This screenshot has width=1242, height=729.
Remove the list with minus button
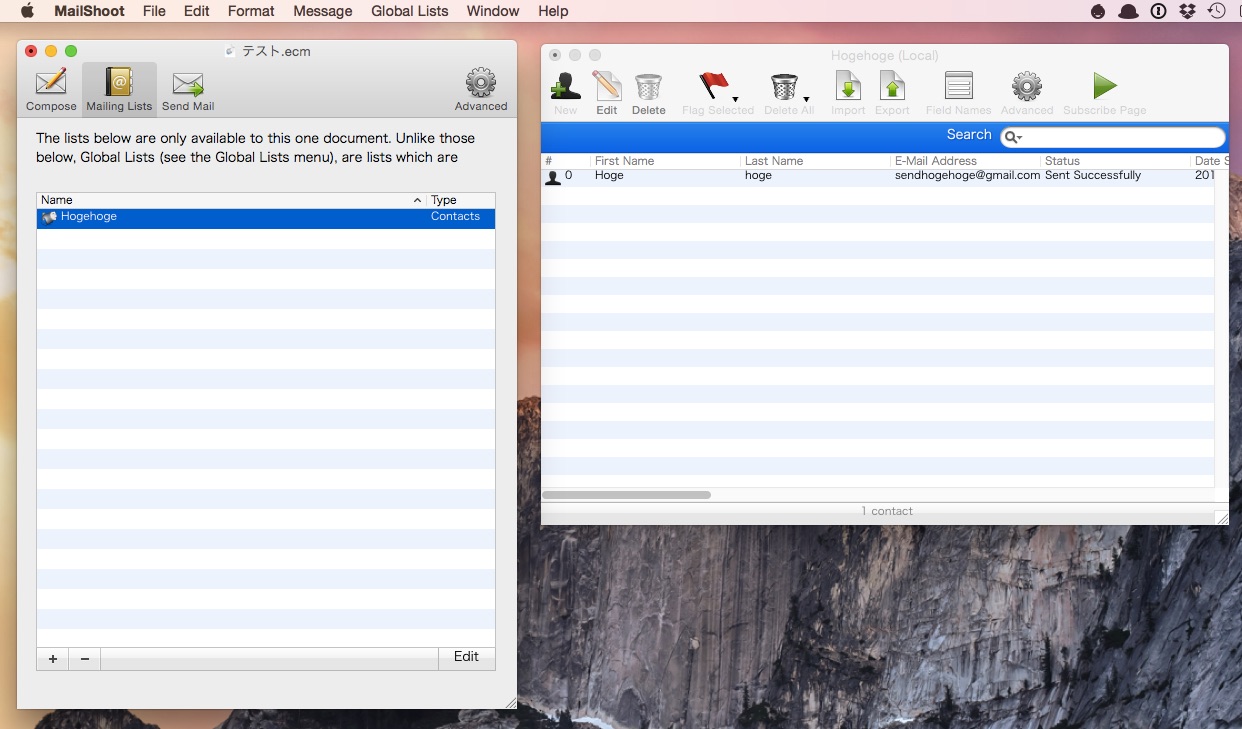click(85, 658)
